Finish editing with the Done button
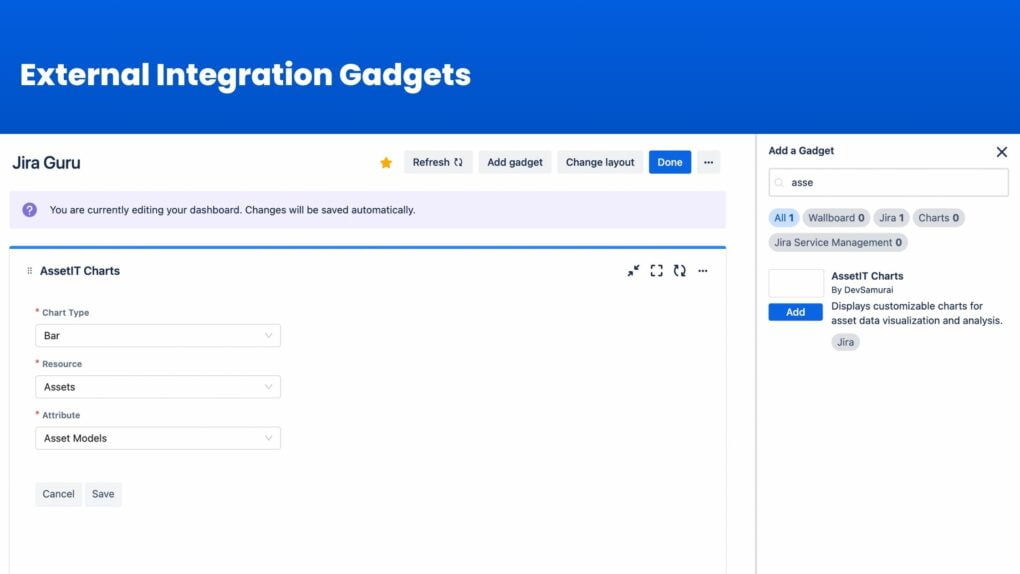 coord(669,162)
